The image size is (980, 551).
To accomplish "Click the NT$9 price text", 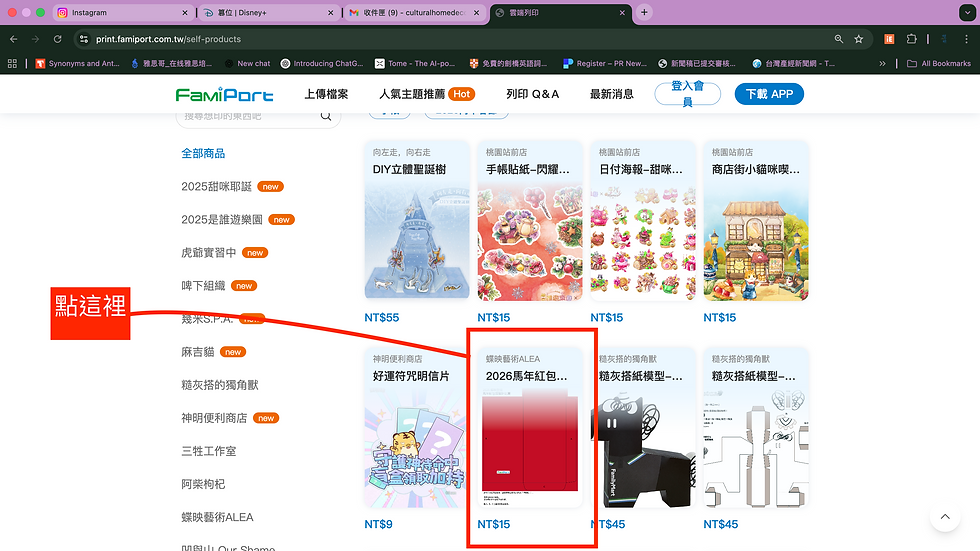I will click(379, 524).
